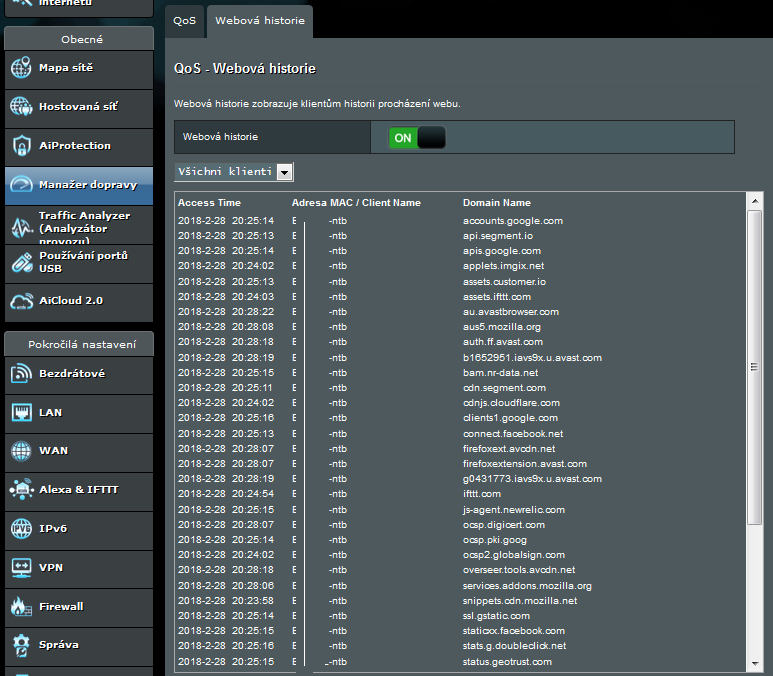Screen dimensions: 773x676
Task: Switch to the QoS tab
Action: [x=185, y=20]
